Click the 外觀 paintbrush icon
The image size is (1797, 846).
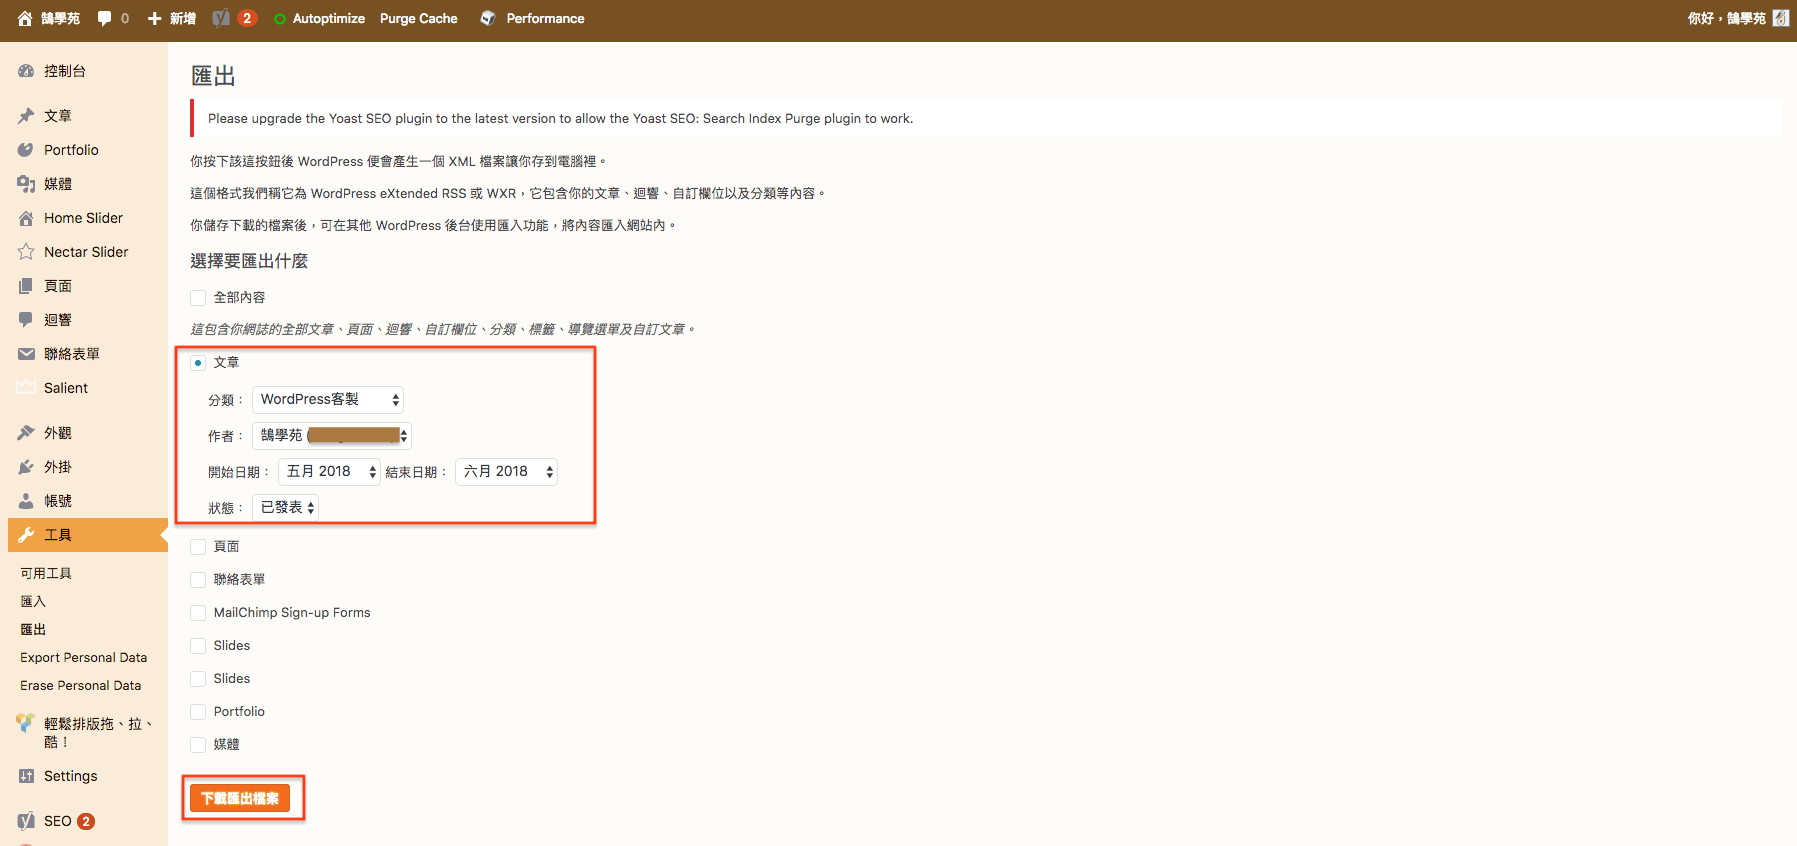tap(26, 433)
